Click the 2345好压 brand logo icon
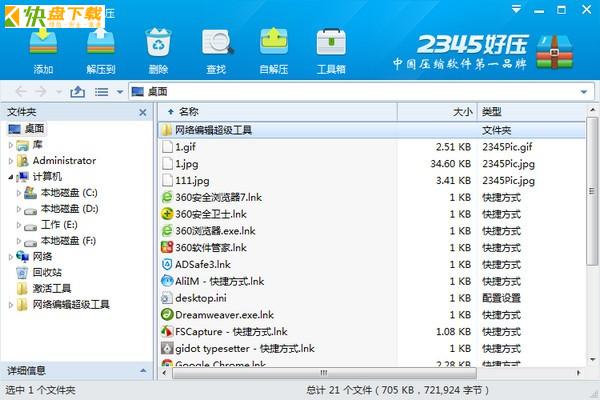Screen dimensions: 600x400 point(554,52)
